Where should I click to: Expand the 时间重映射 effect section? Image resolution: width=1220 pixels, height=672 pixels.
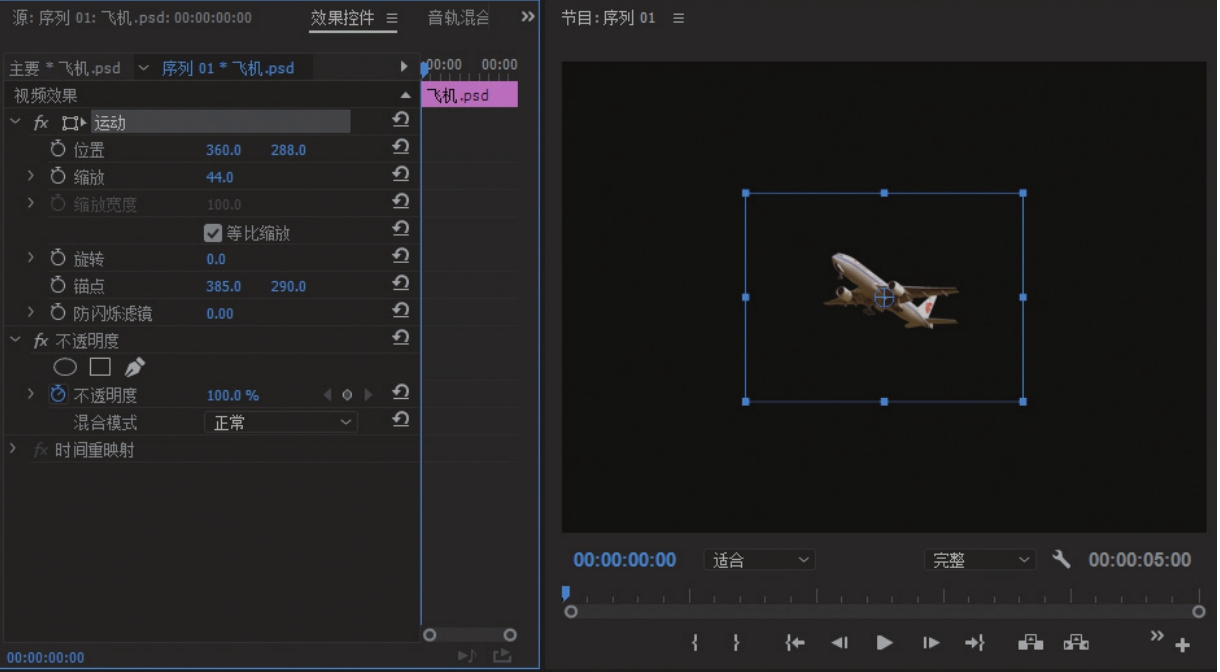13,450
